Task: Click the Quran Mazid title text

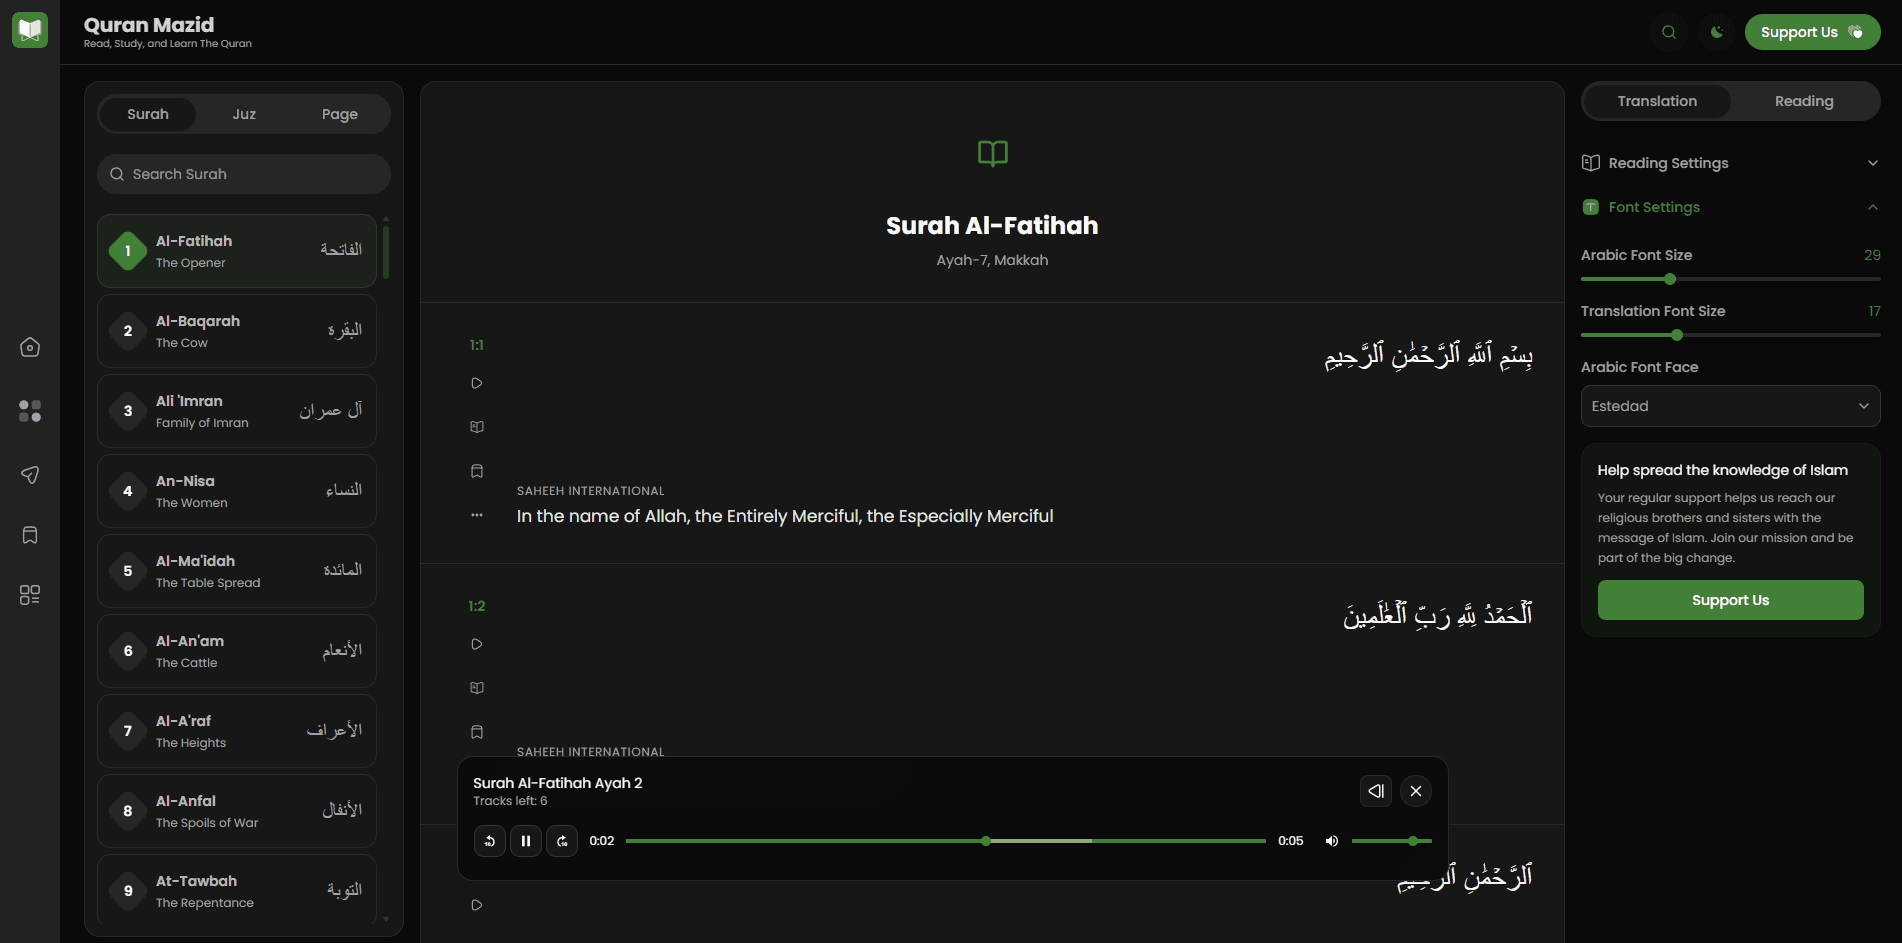Action: 149,25
